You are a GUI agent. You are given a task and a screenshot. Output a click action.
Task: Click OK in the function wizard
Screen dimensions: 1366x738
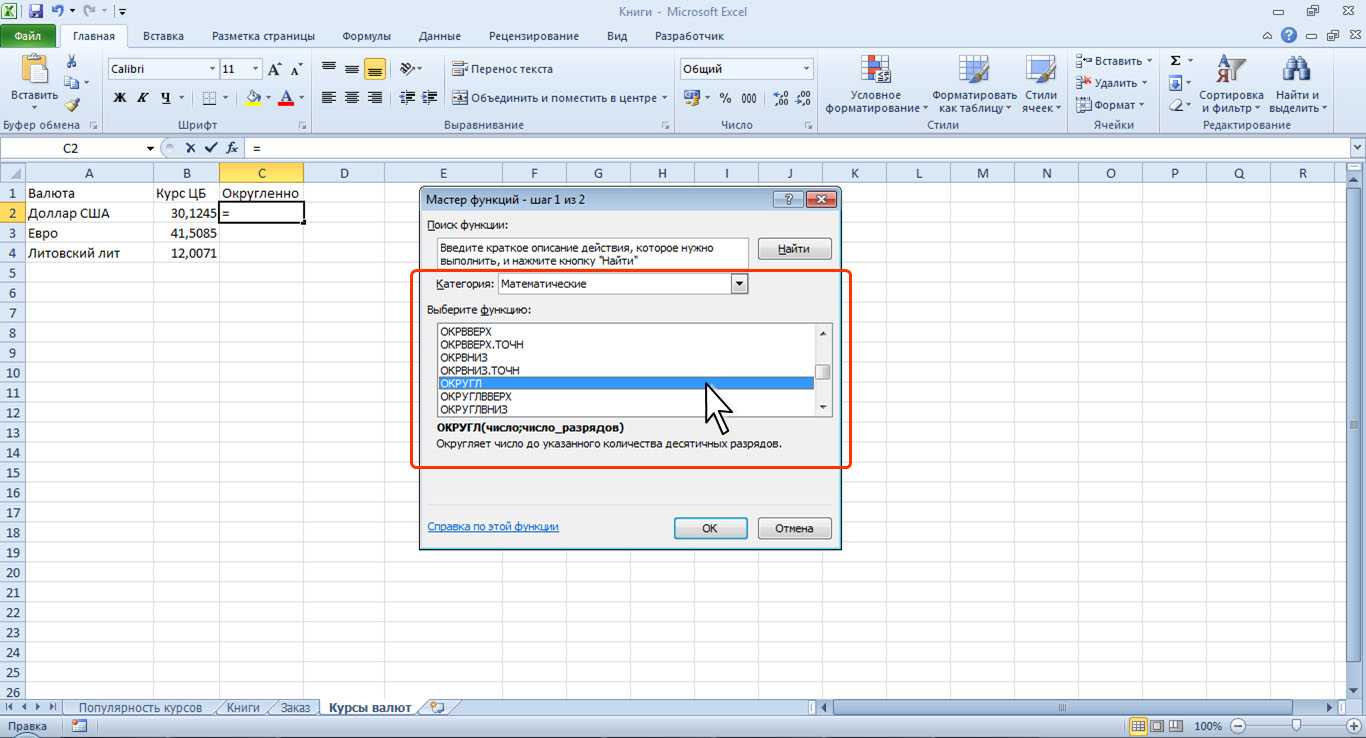click(710, 528)
